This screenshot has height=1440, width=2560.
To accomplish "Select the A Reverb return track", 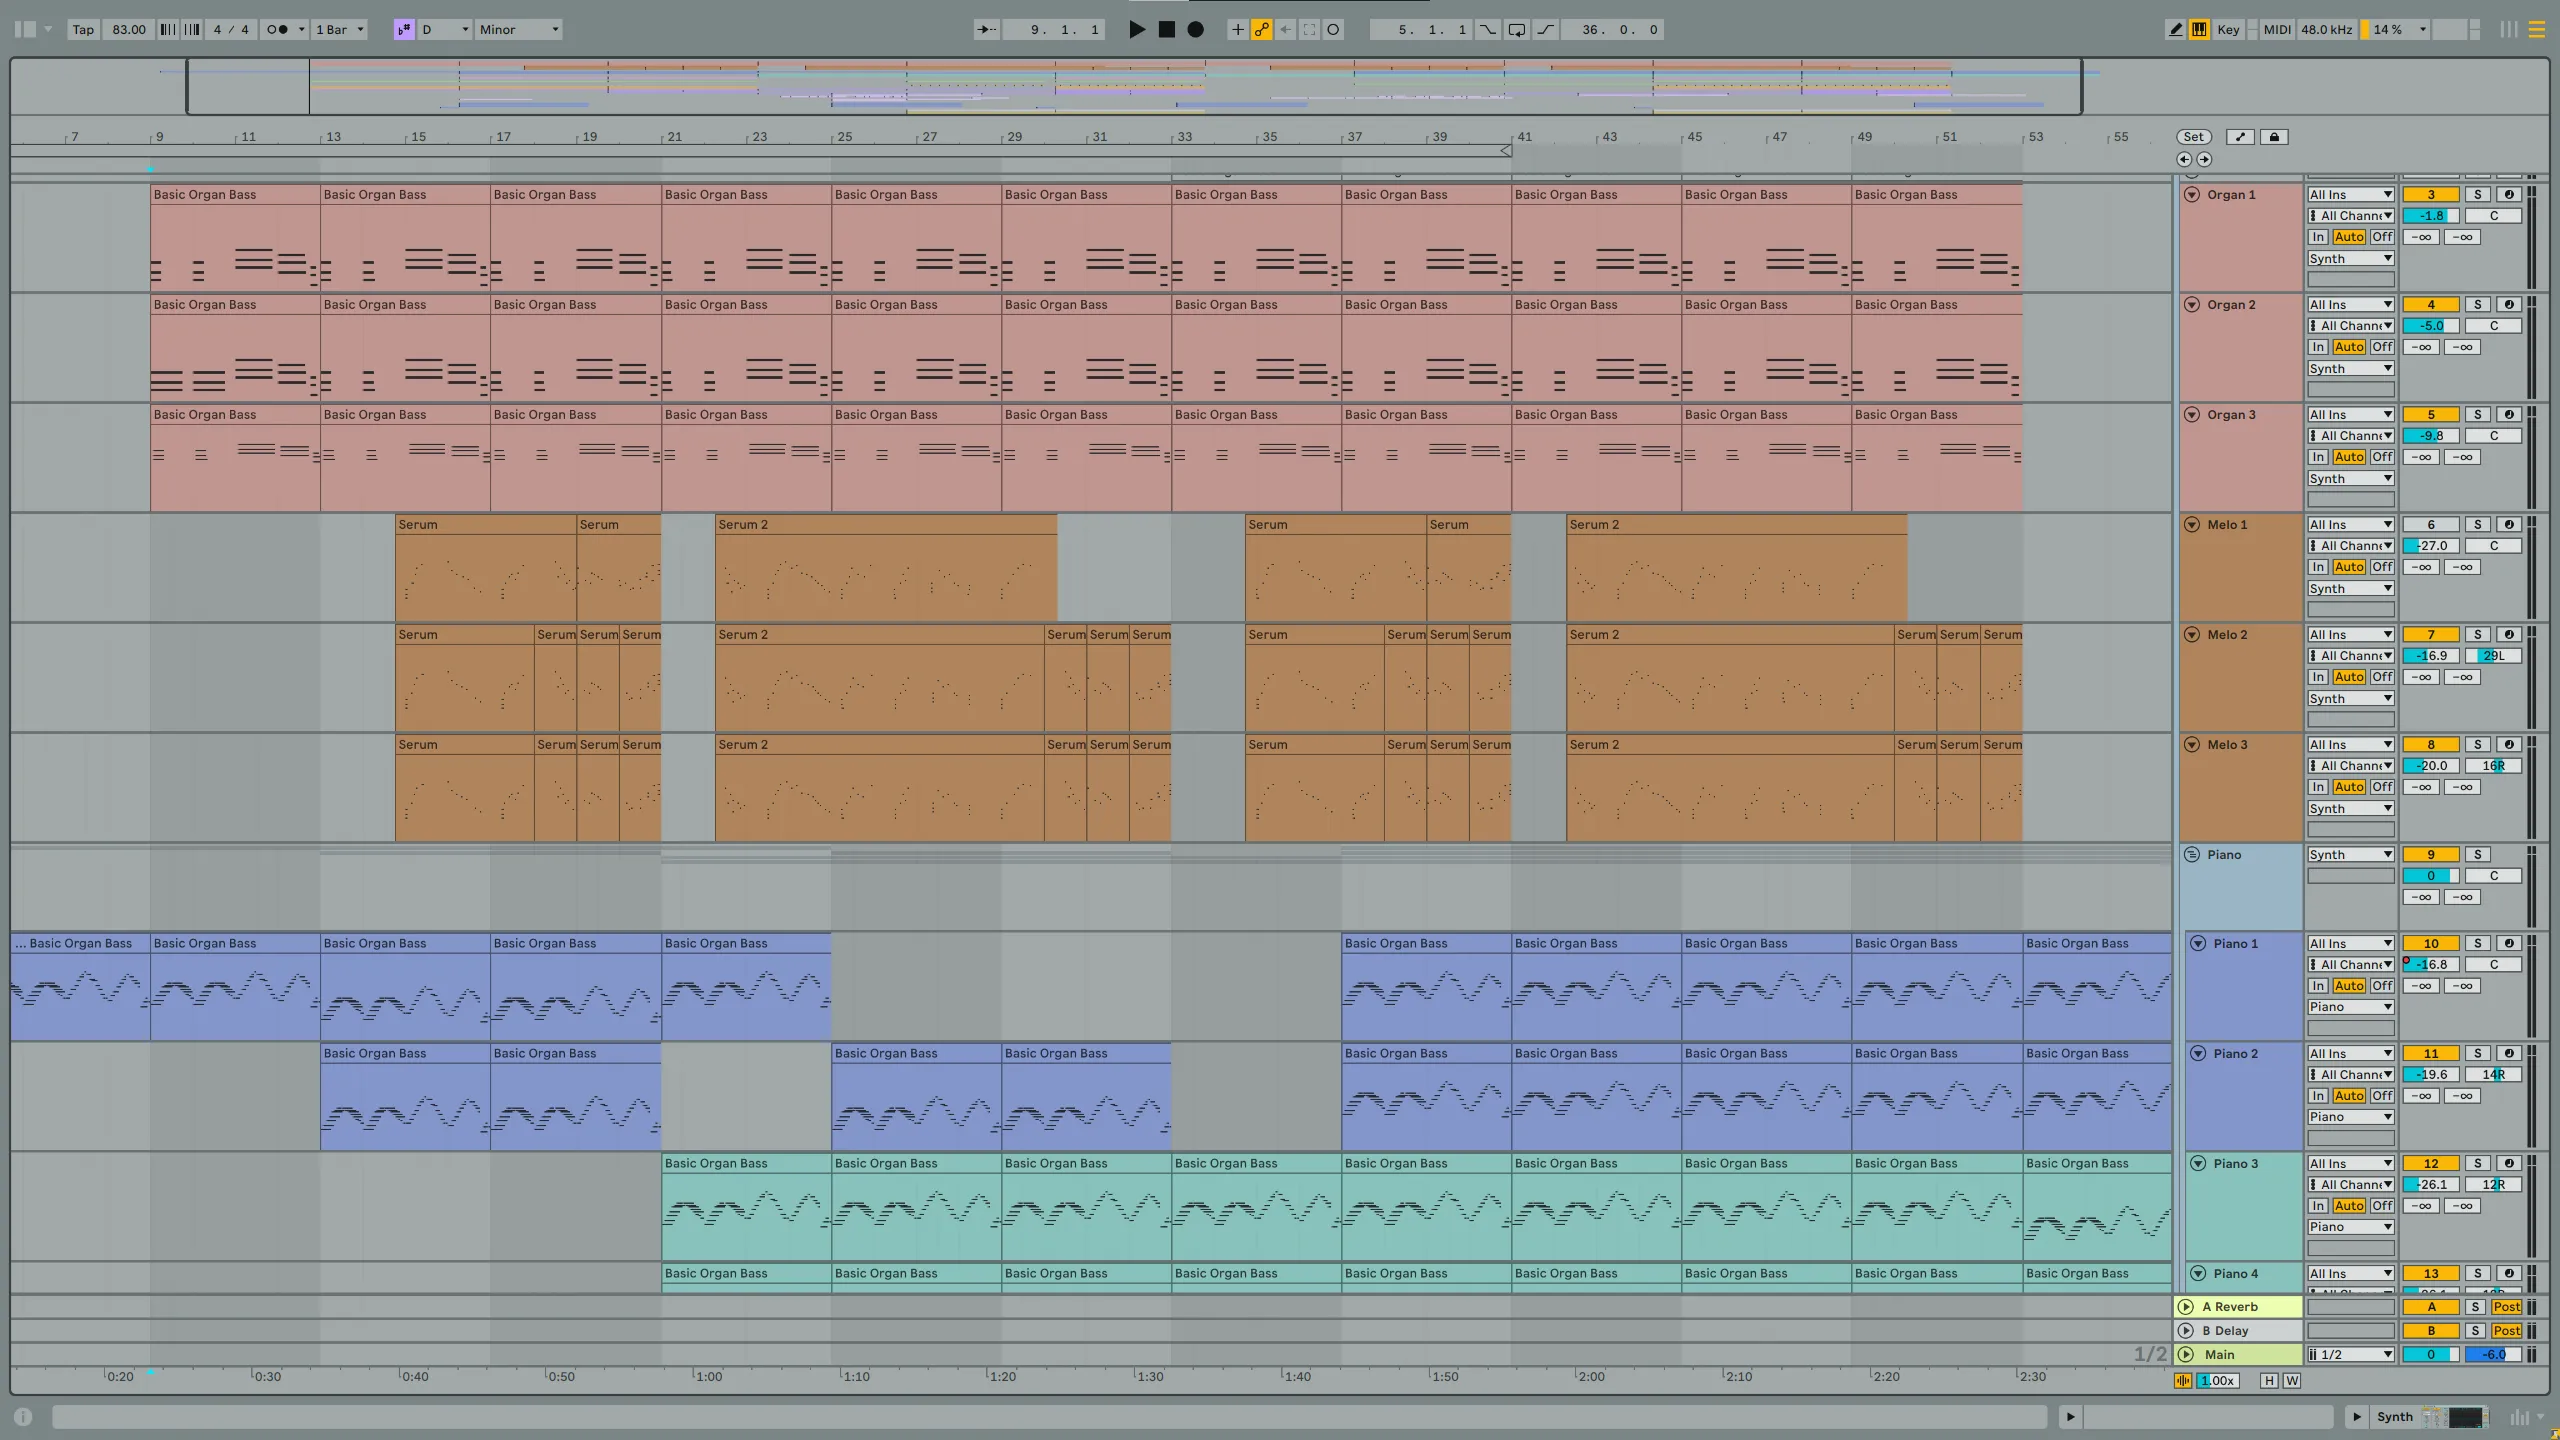I will pyautogui.click(x=2237, y=1307).
